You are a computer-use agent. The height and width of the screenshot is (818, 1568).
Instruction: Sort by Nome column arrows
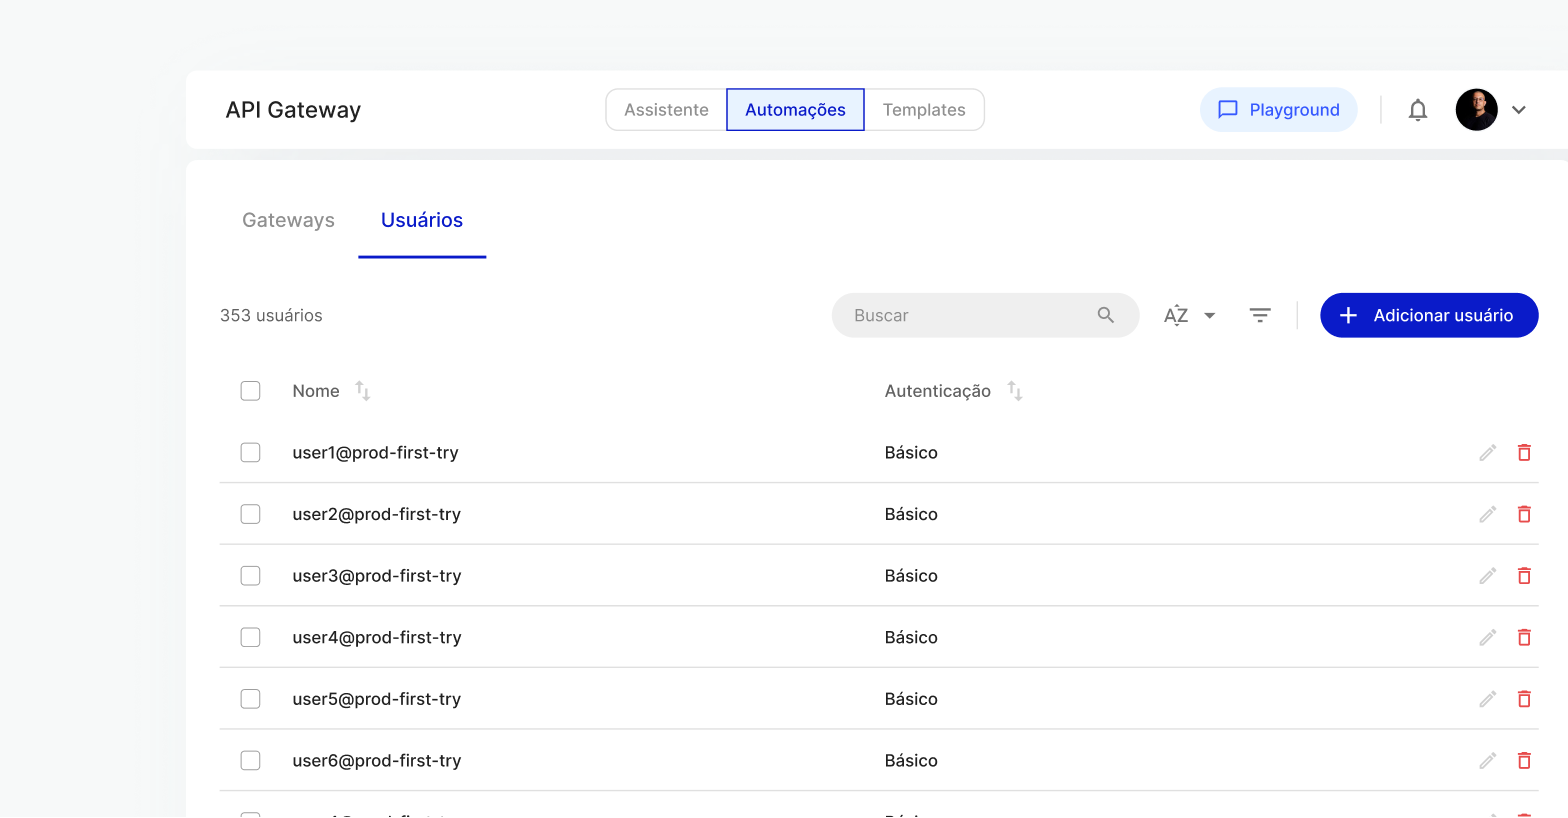363,391
